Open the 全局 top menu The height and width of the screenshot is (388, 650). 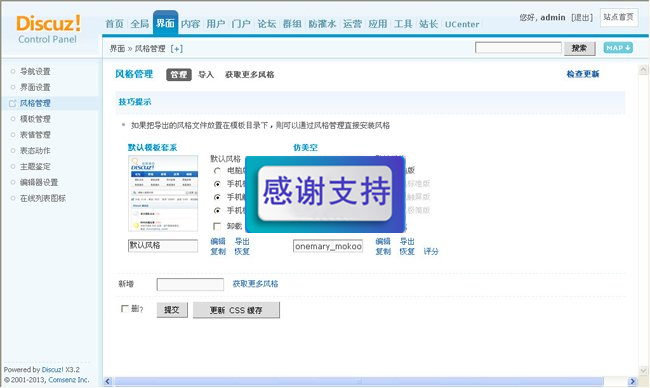(140, 24)
